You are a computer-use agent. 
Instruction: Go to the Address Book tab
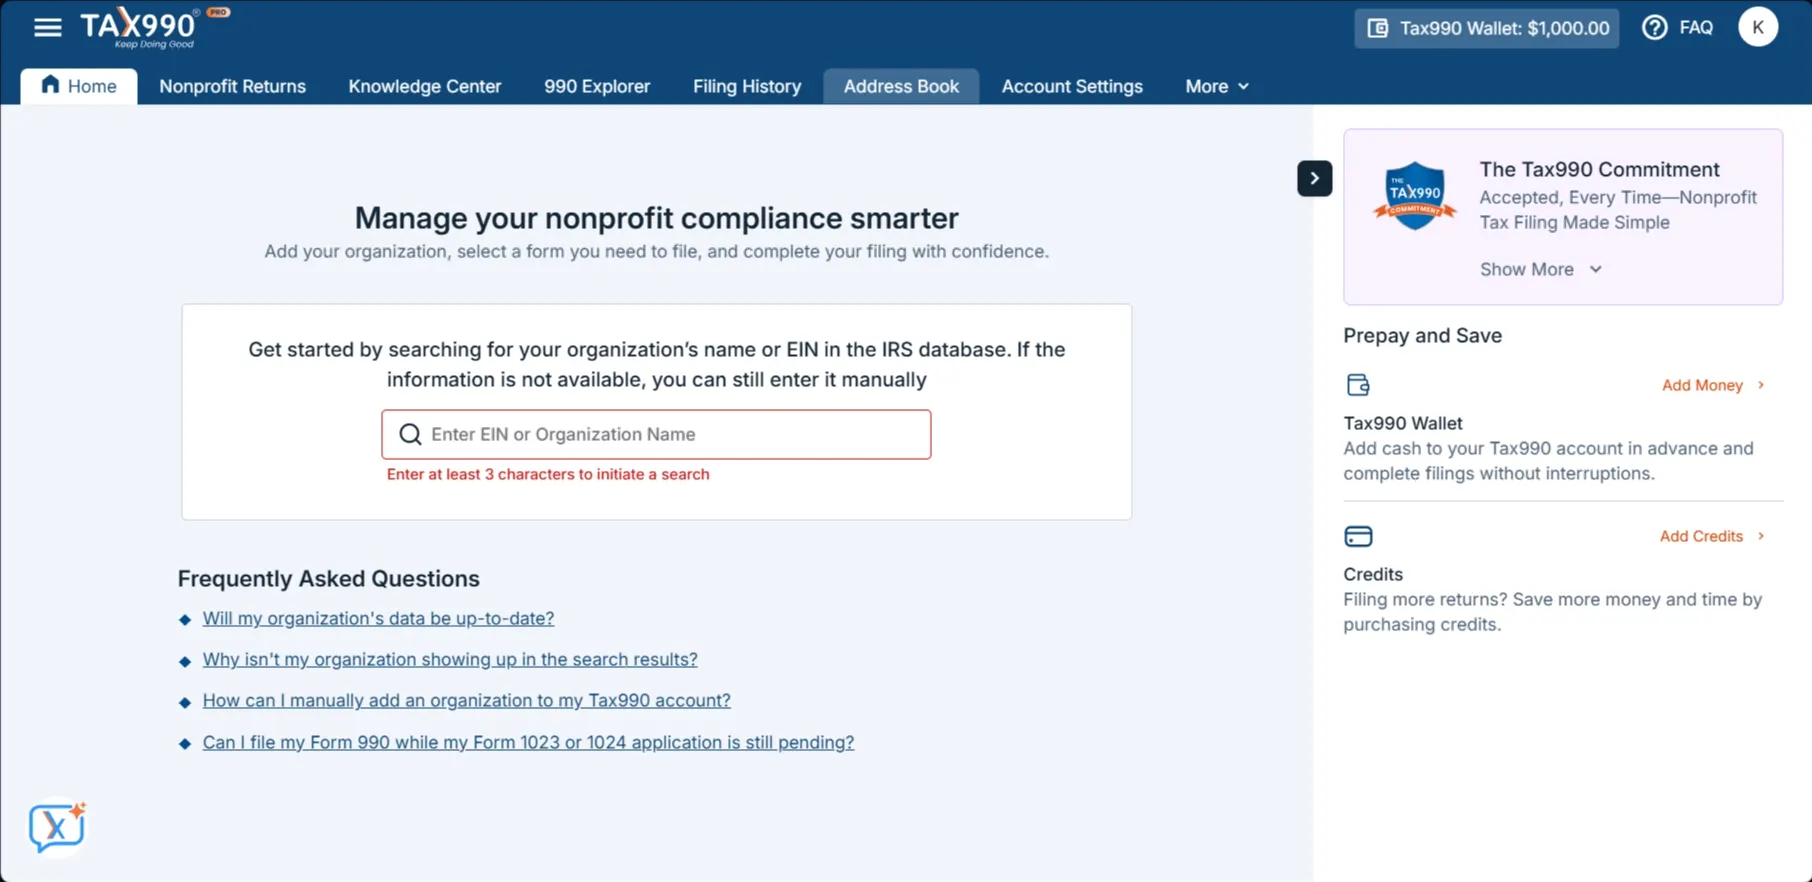[x=900, y=87]
